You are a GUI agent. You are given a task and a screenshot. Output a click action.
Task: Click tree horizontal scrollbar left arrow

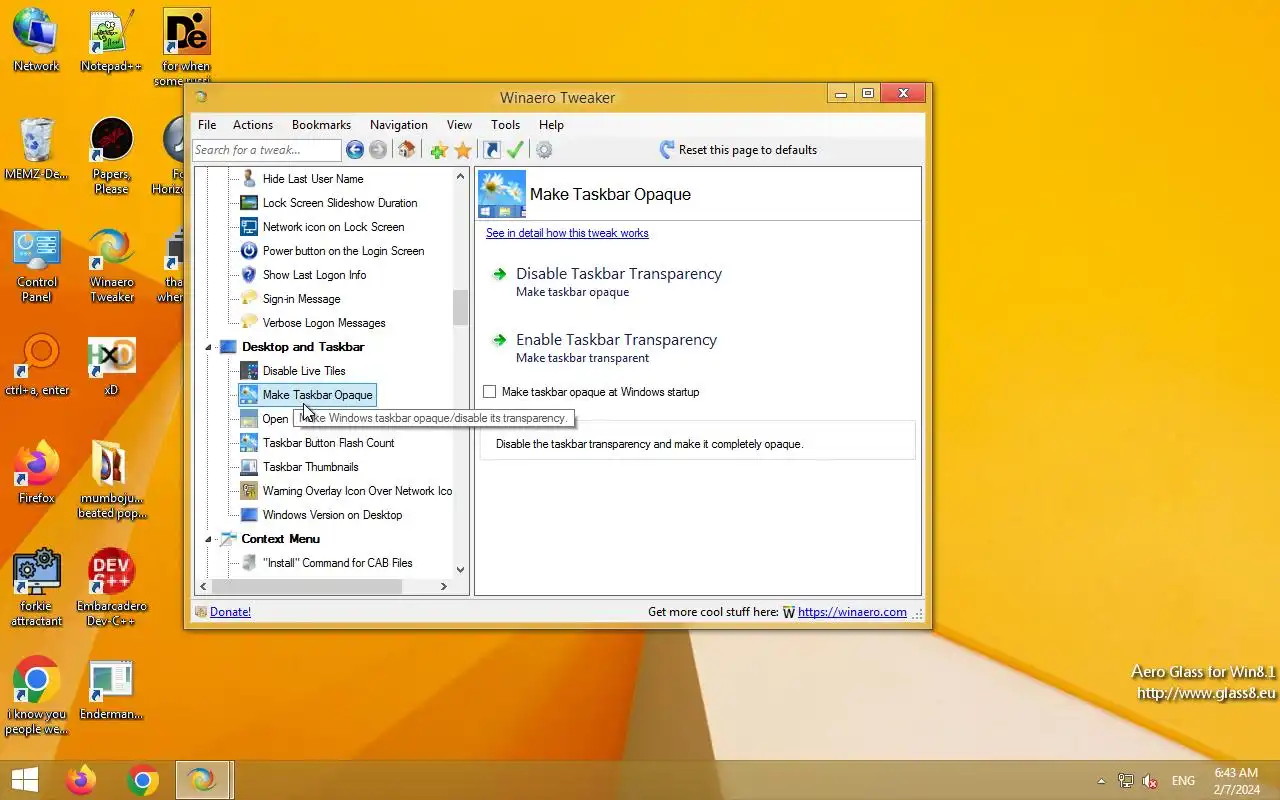204,587
